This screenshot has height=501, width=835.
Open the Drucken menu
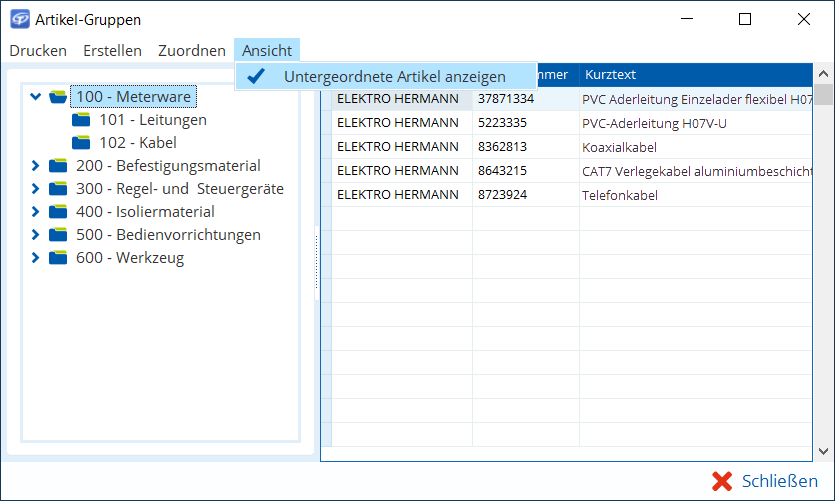pos(38,50)
